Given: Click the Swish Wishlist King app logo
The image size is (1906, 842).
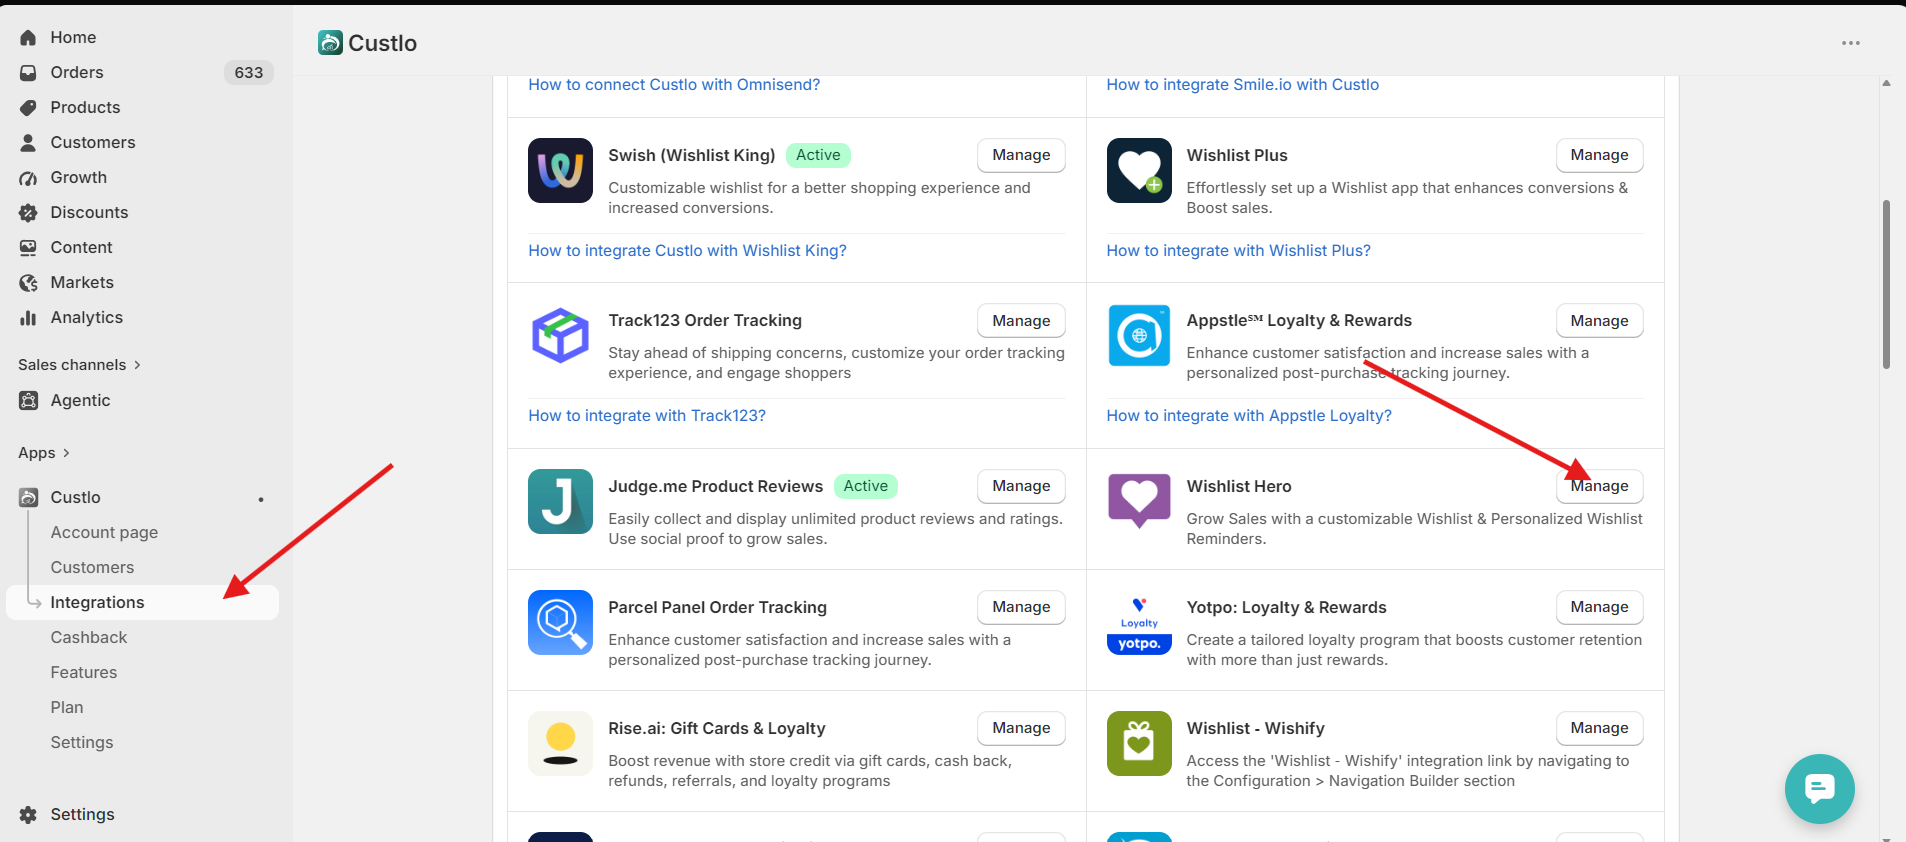Looking at the screenshot, I should click(x=560, y=170).
